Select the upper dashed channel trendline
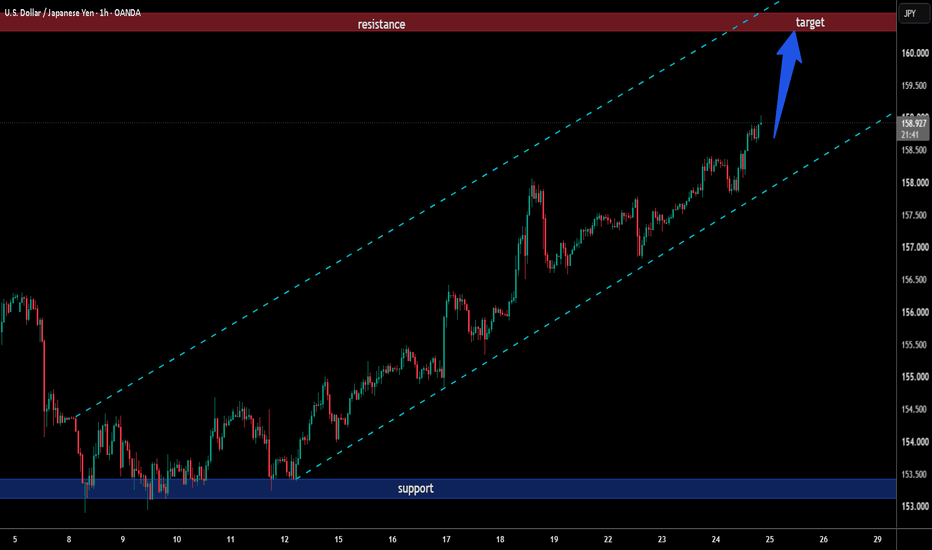Screen dimensions: 932x550 coord(428,208)
